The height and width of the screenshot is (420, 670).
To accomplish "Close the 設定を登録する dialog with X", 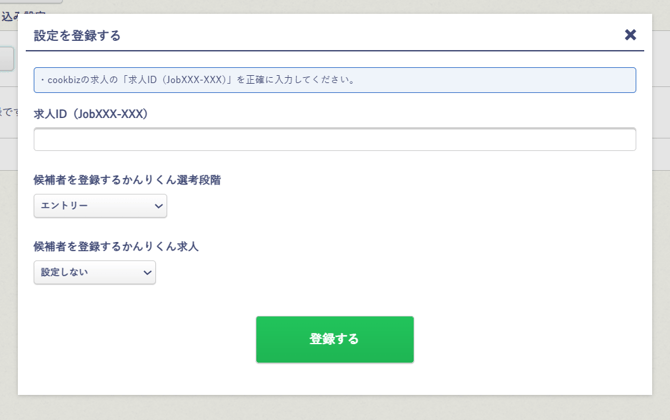I will click(630, 35).
